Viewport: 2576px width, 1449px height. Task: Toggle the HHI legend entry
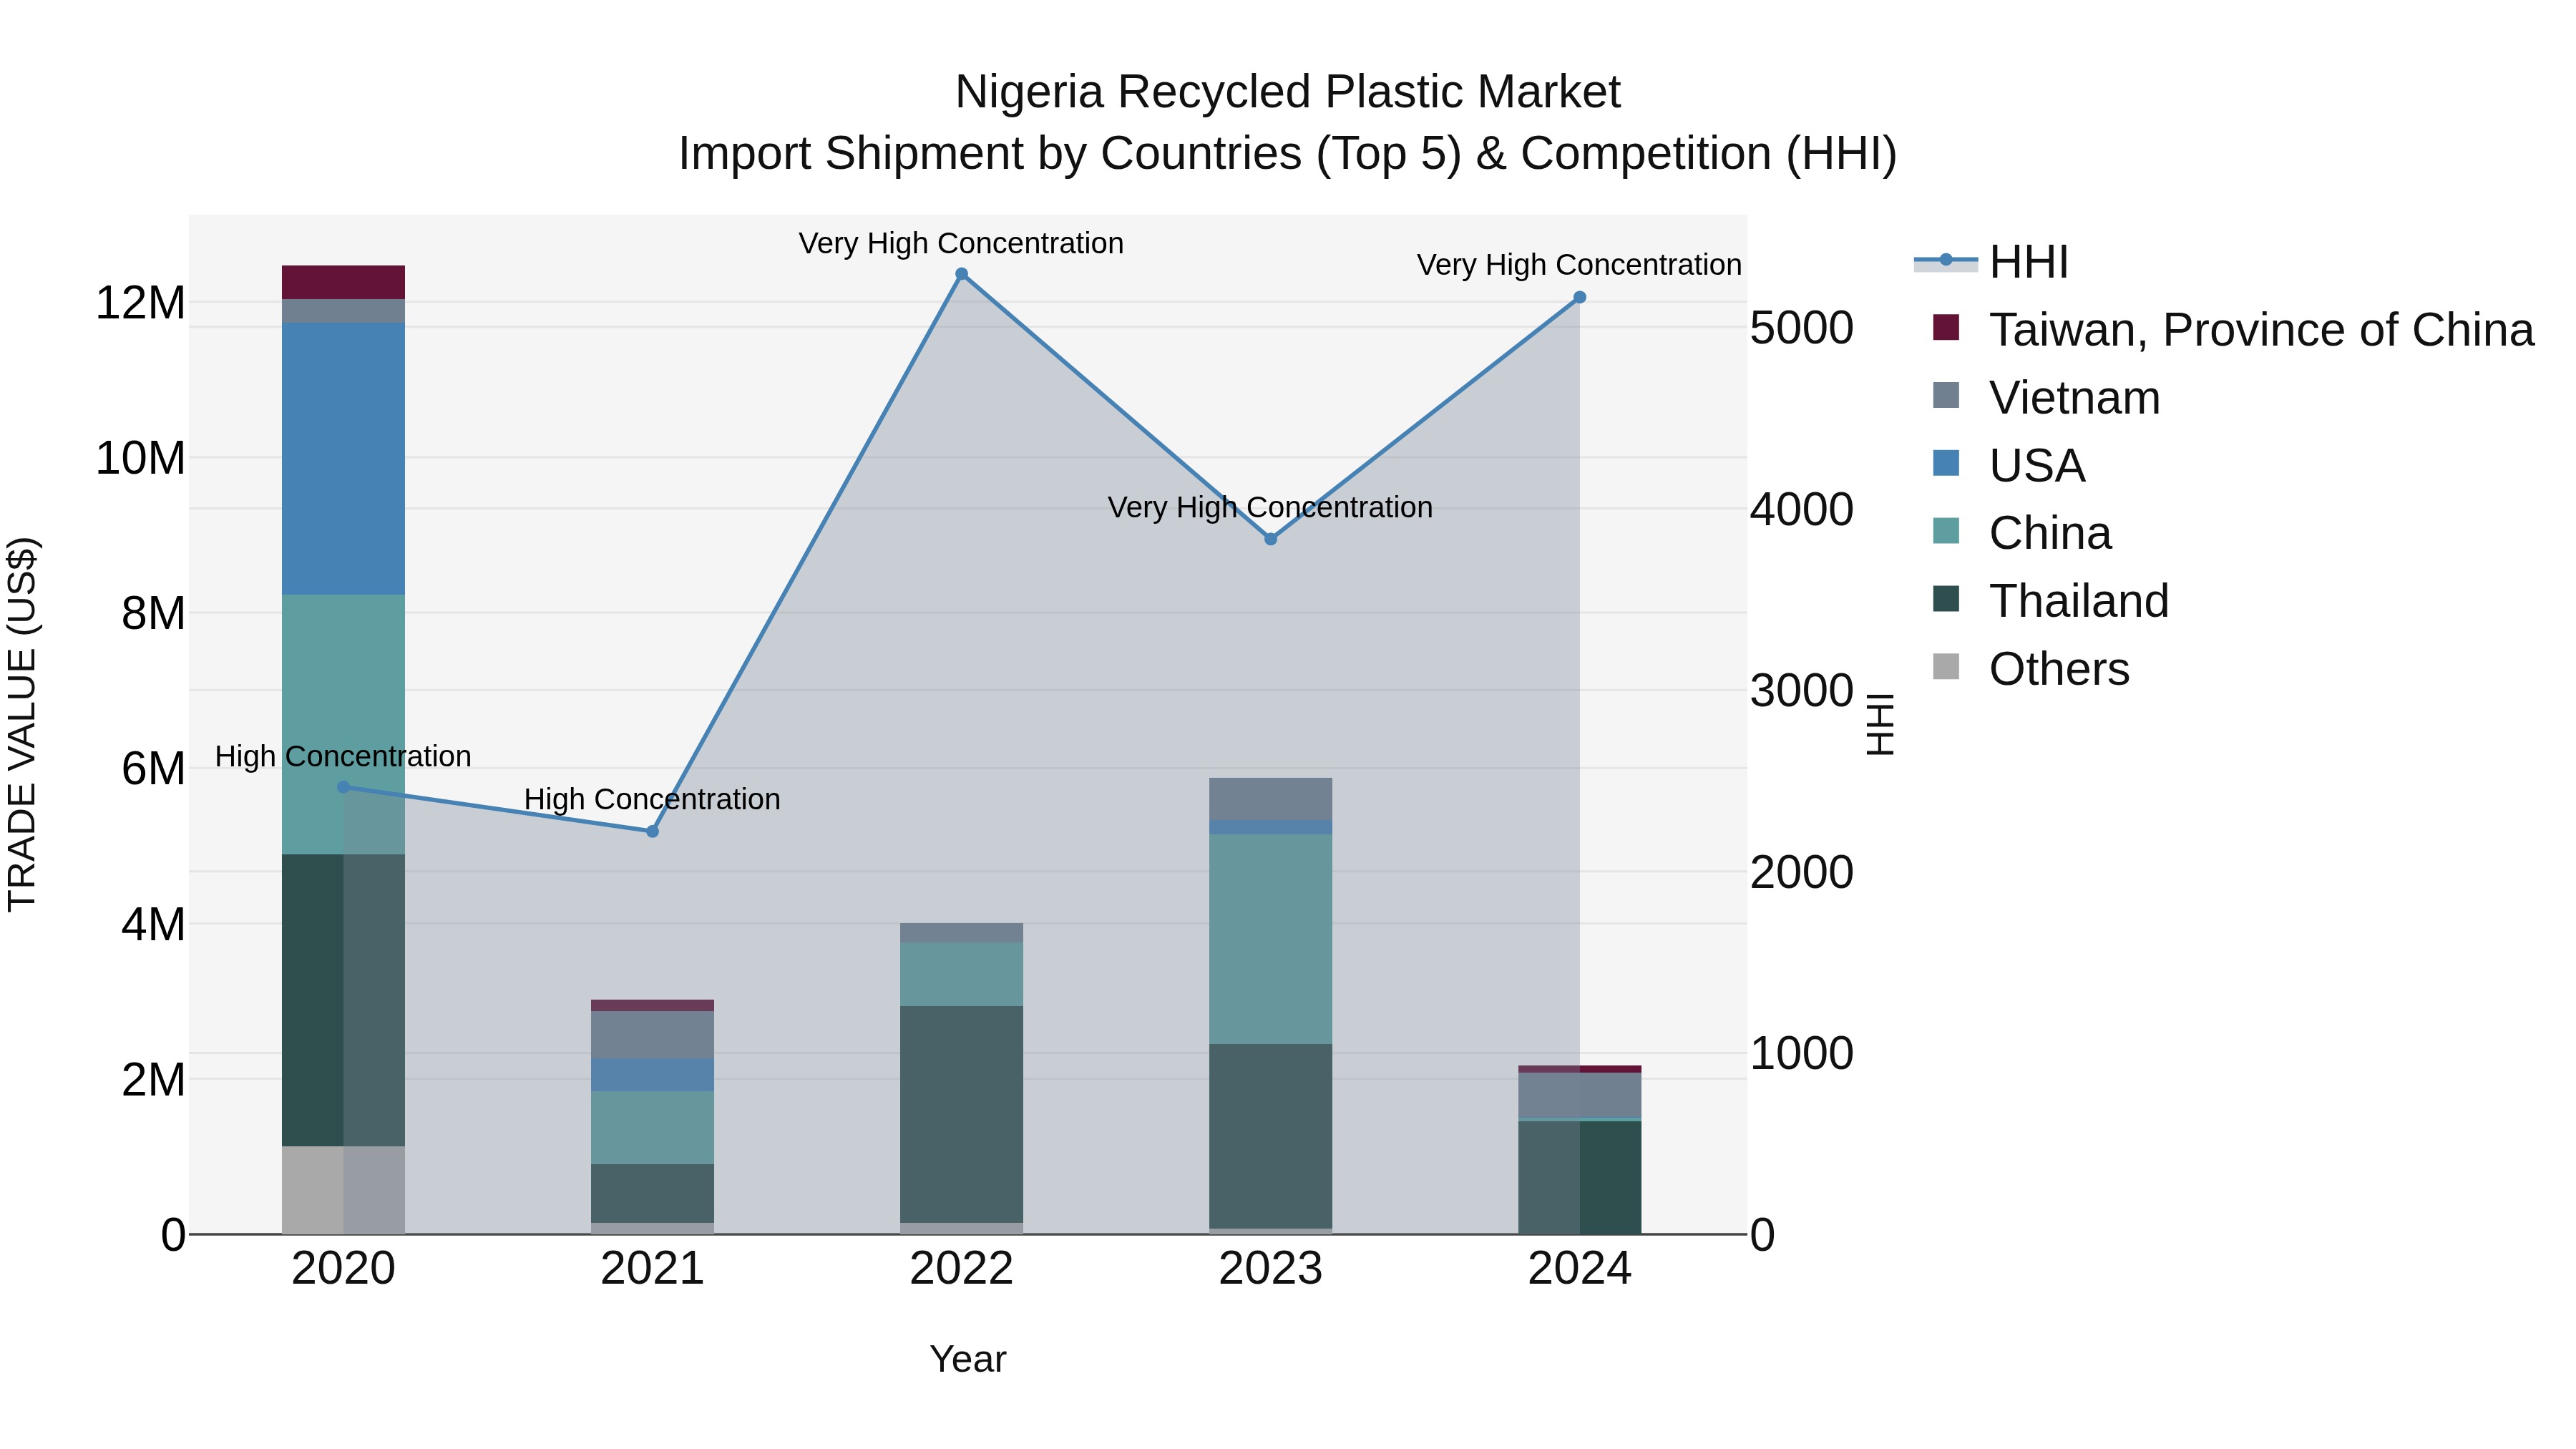point(1991,262)
